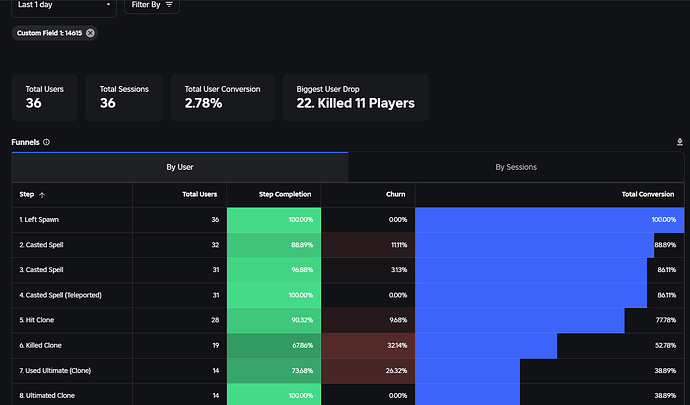Click the 90.32% step completion cell

pyautogui.click(x=274, y=320)
